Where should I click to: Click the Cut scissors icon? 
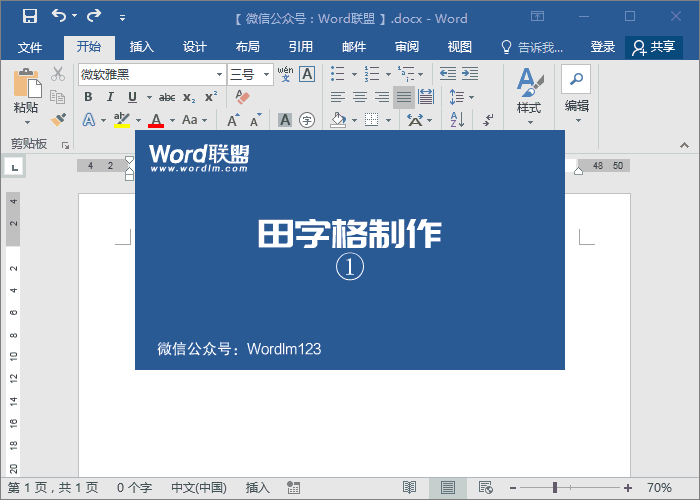(58, 74)
